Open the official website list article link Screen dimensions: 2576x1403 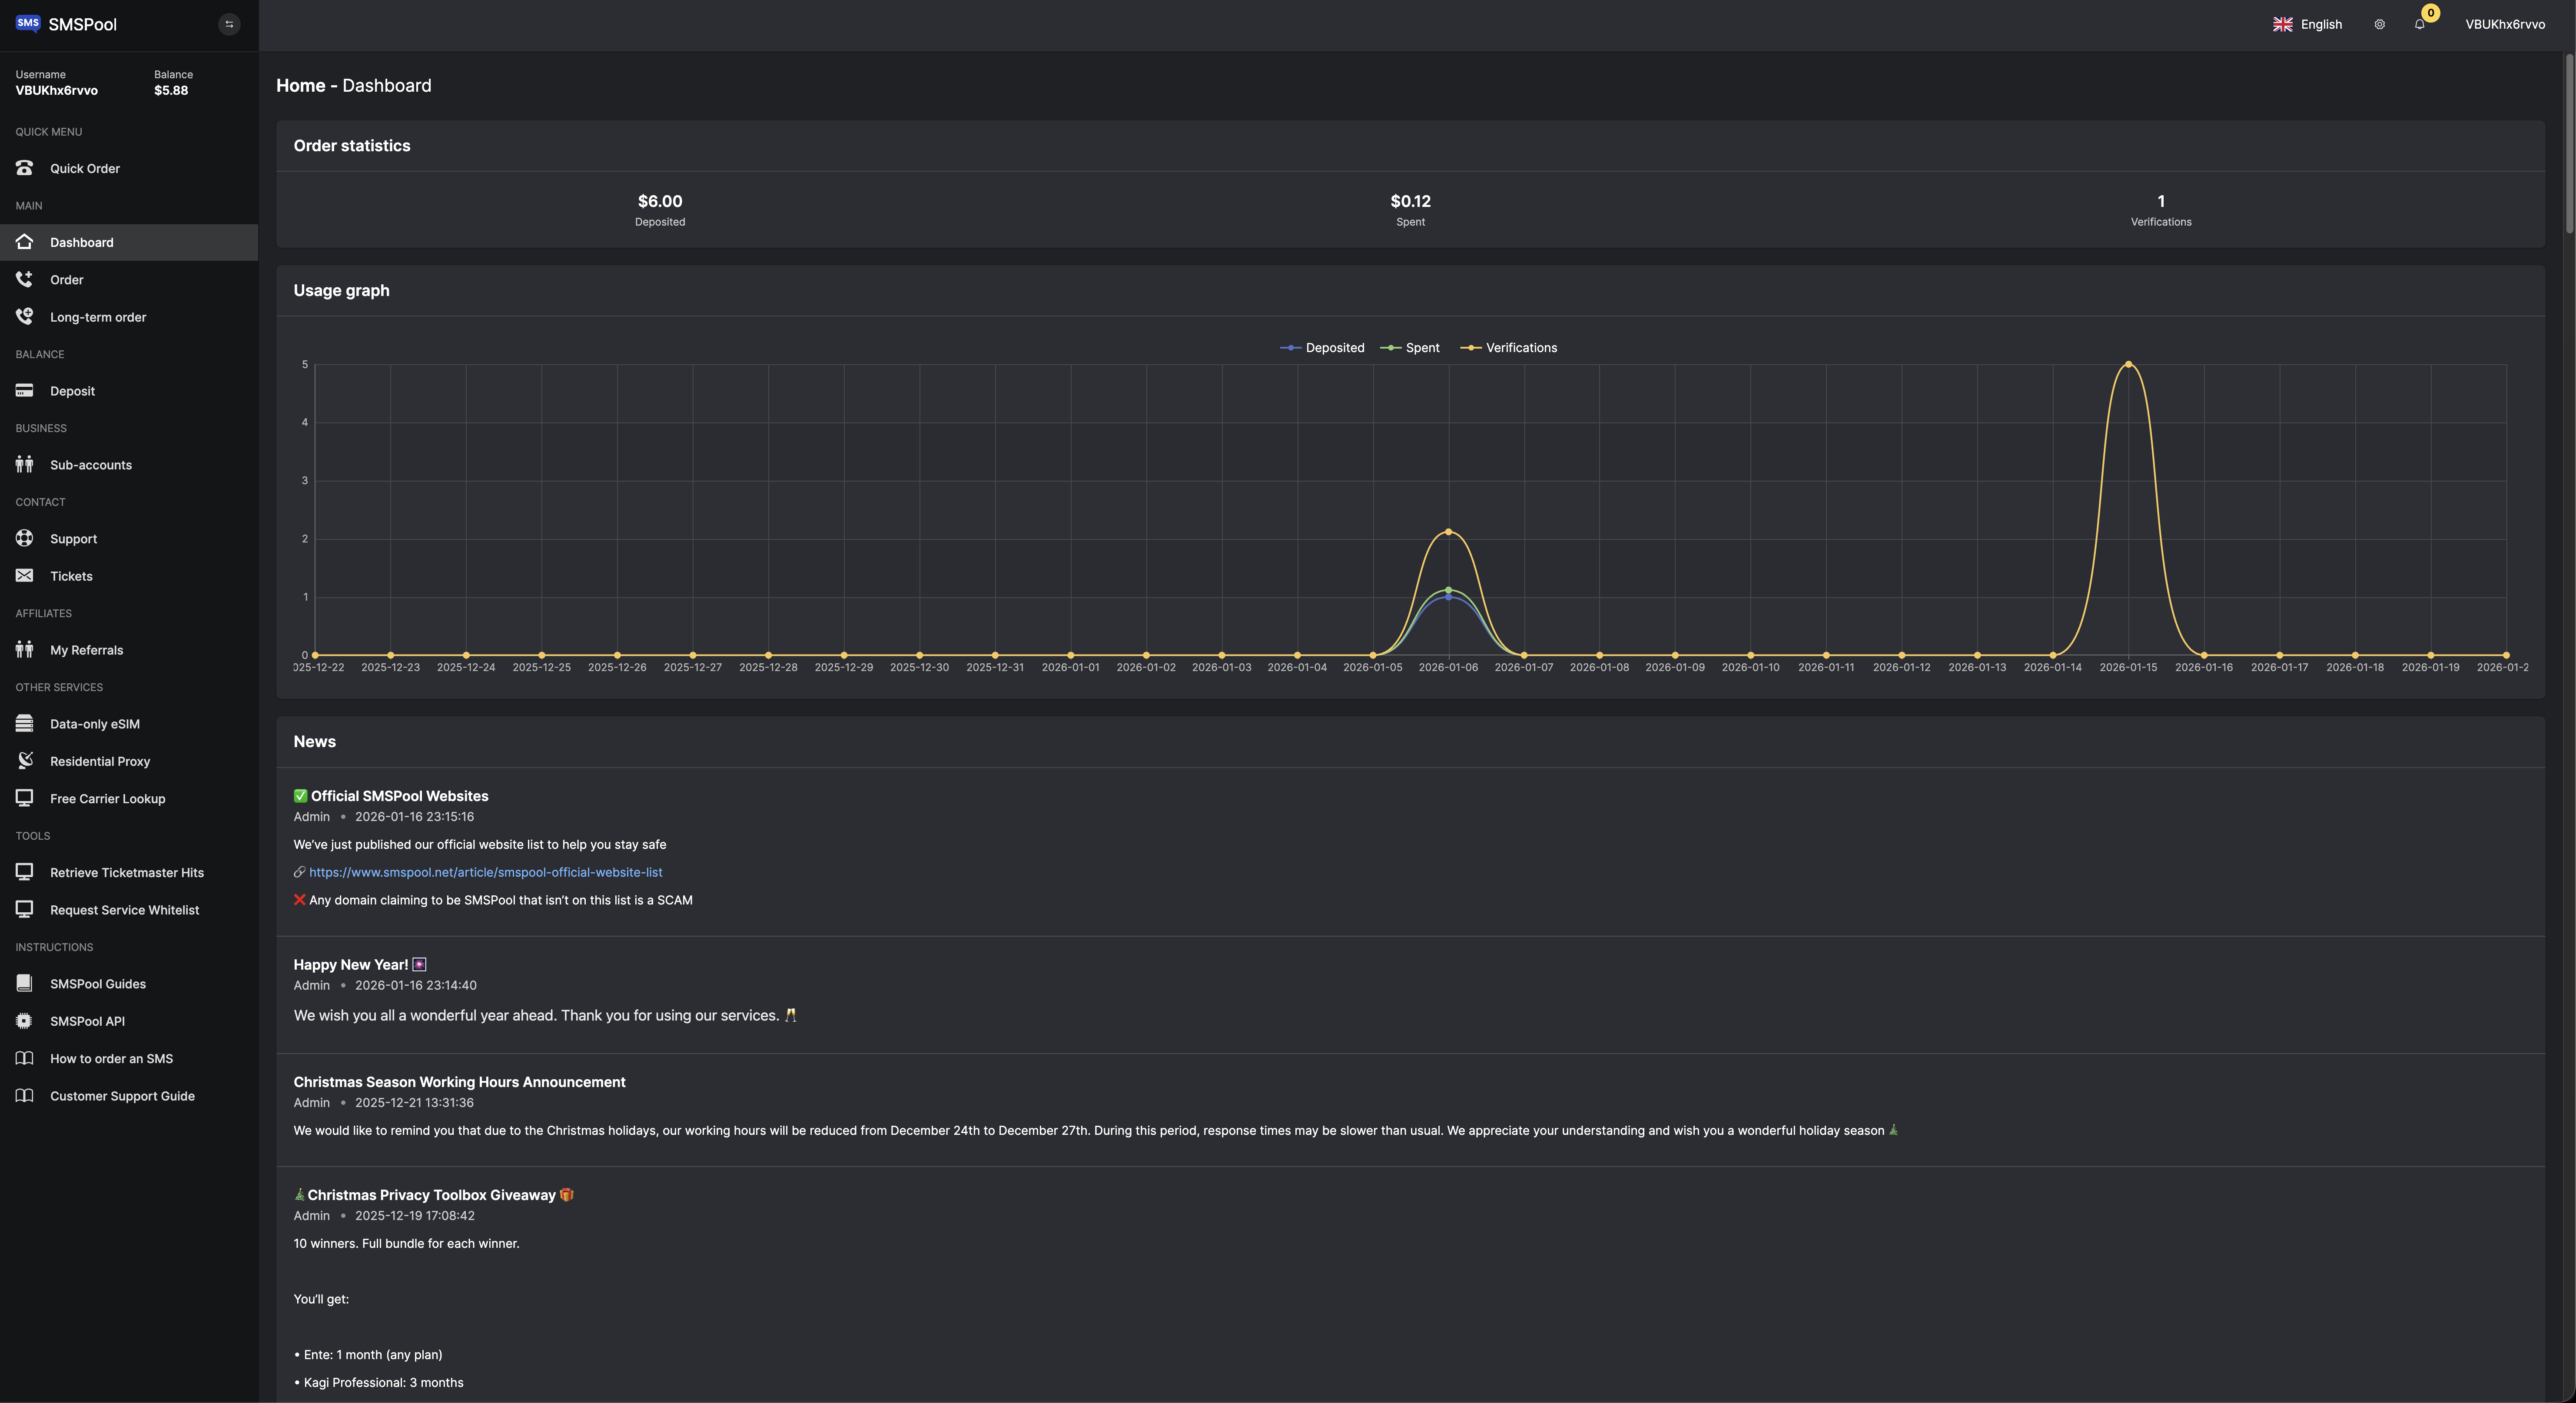tap(485, 872)
